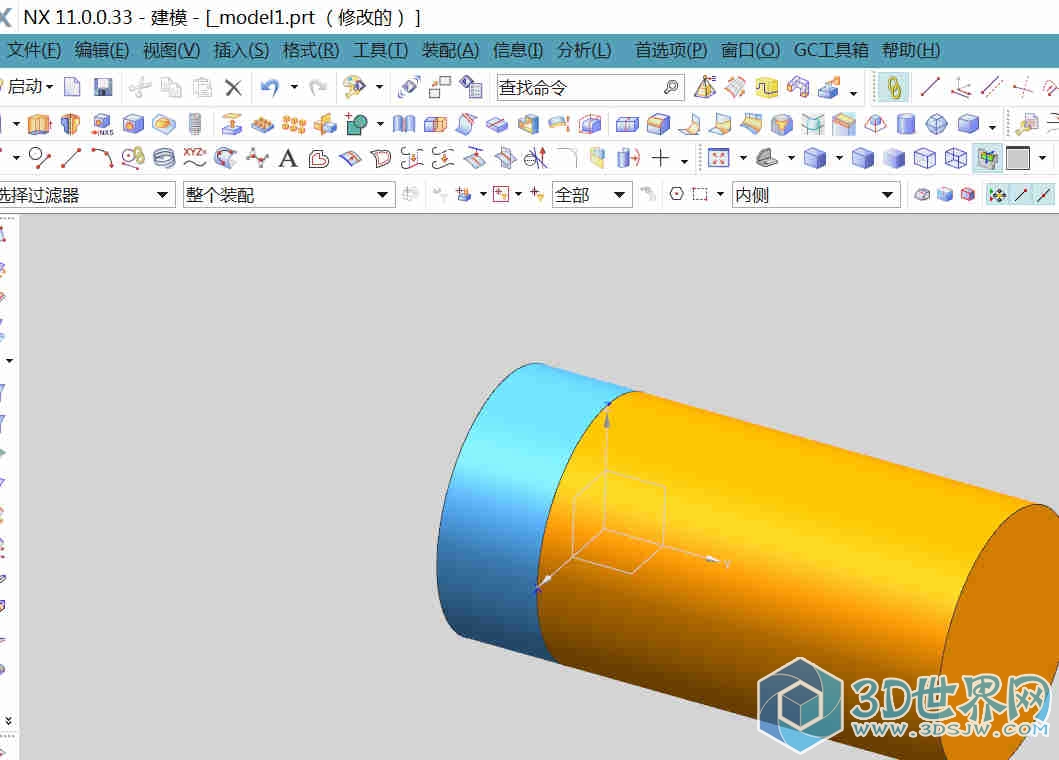Image resolution: width=1059 pixels, height=760 pixels.
Task: Delete selection with the X icon
Action: (x=233, y=87)
